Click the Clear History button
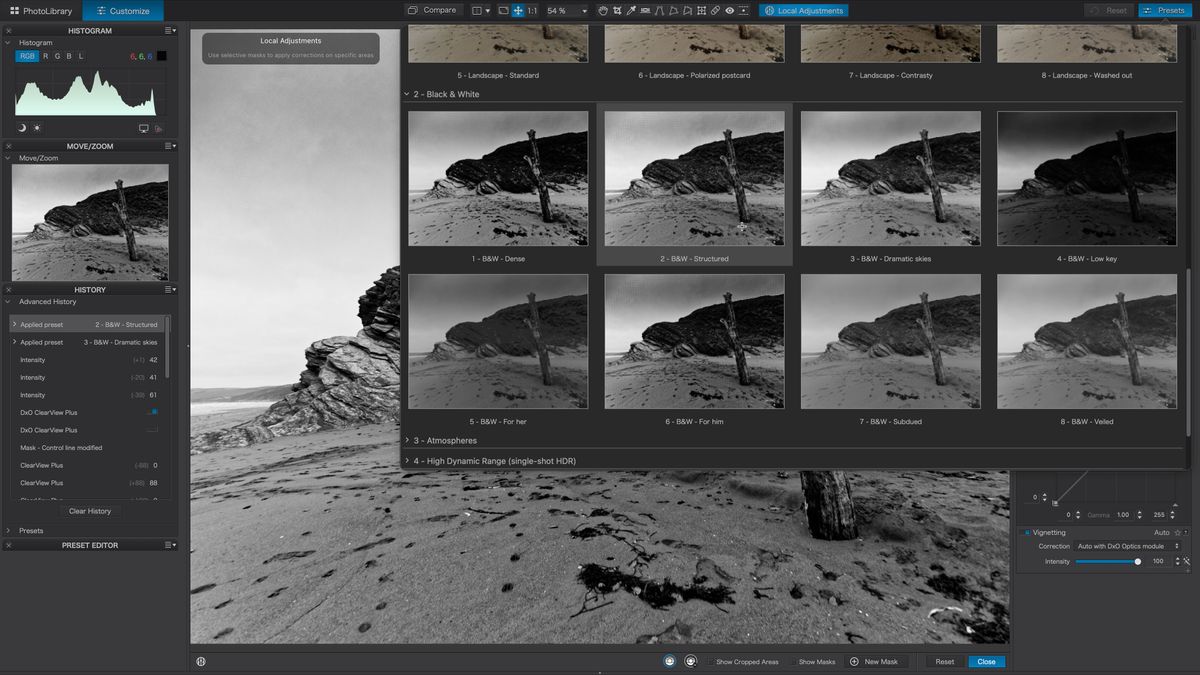1200x675 pixels. tap(89, 511)
